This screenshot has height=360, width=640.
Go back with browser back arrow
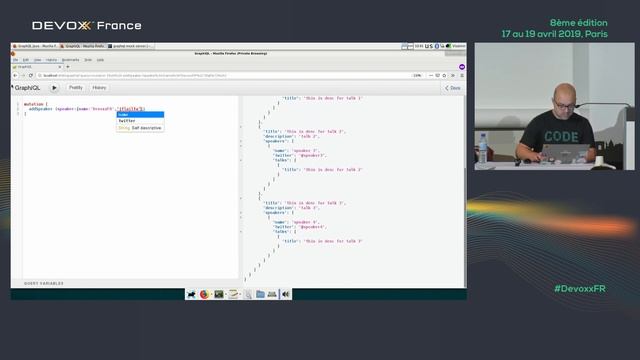[15, 76]
